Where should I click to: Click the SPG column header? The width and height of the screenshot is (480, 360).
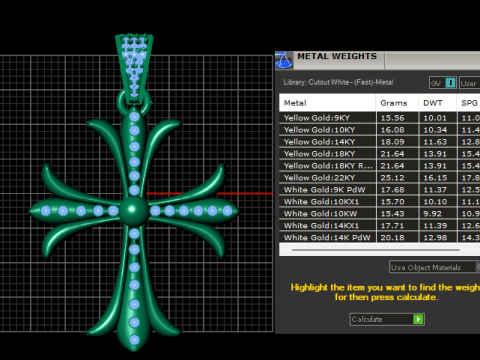pyautogui.click(x=469, y=103)
